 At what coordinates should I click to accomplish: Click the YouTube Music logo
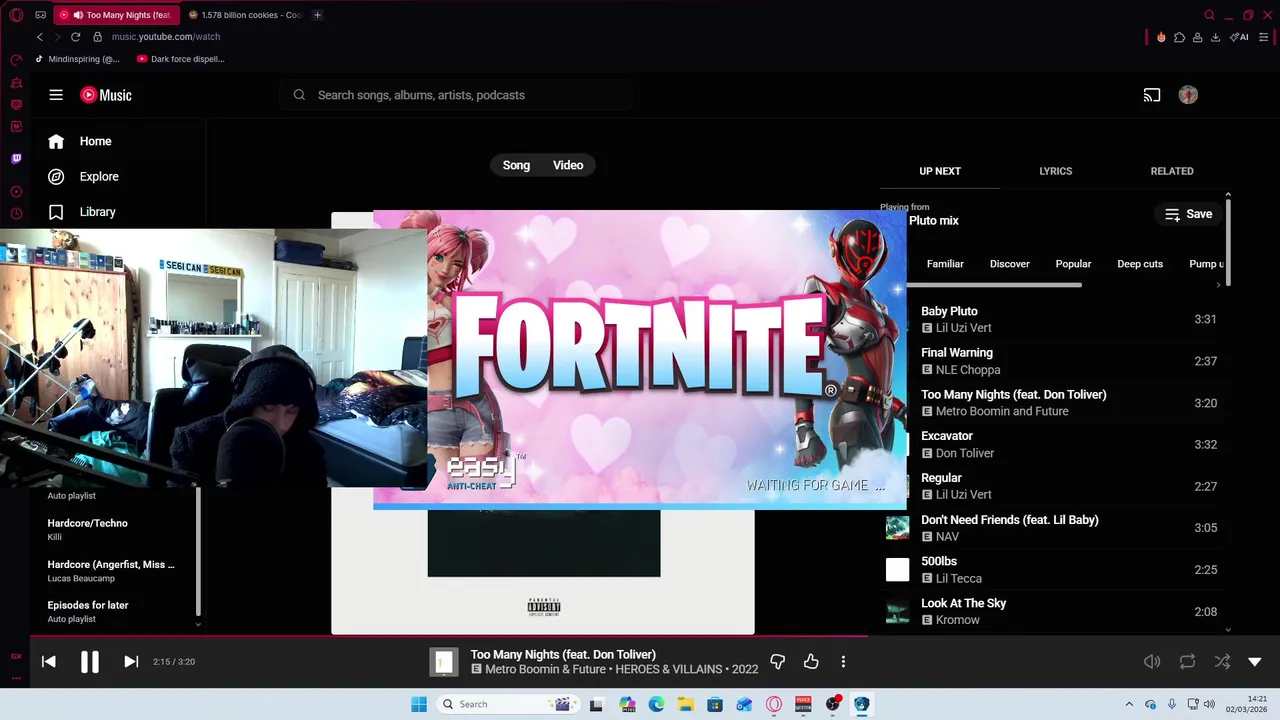pyautogui.click(x=106, y=95)
